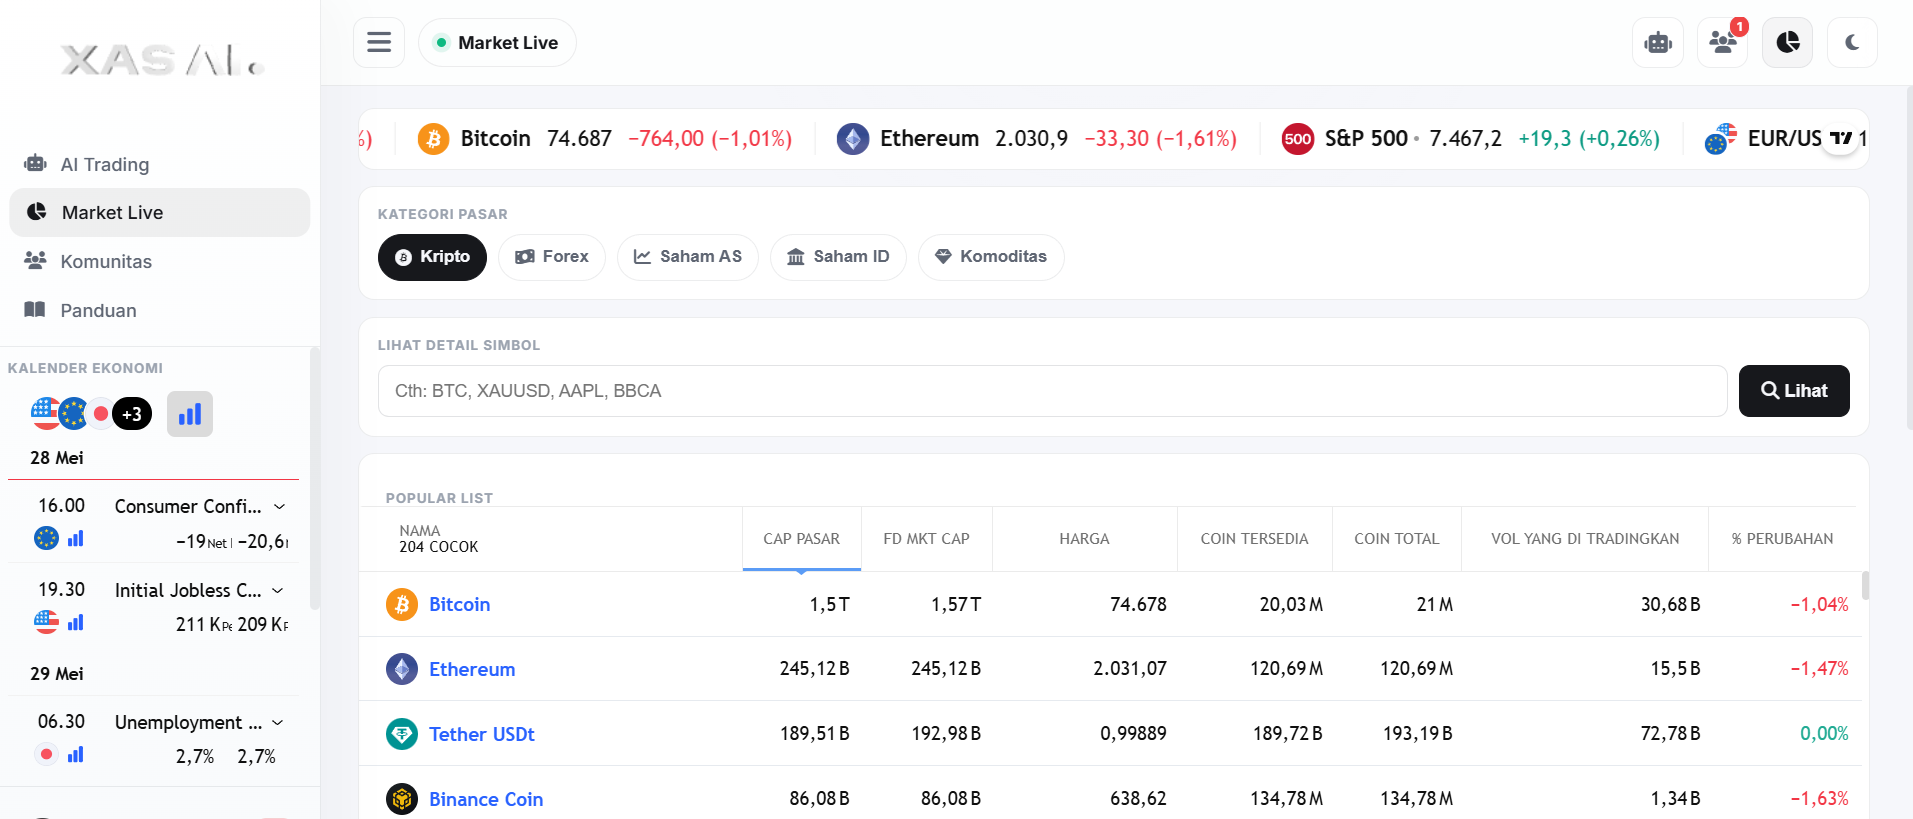Open community notifications icon in header
Image resolution: width=1913 pixels, height=819 pixels.
point(1723,42)
